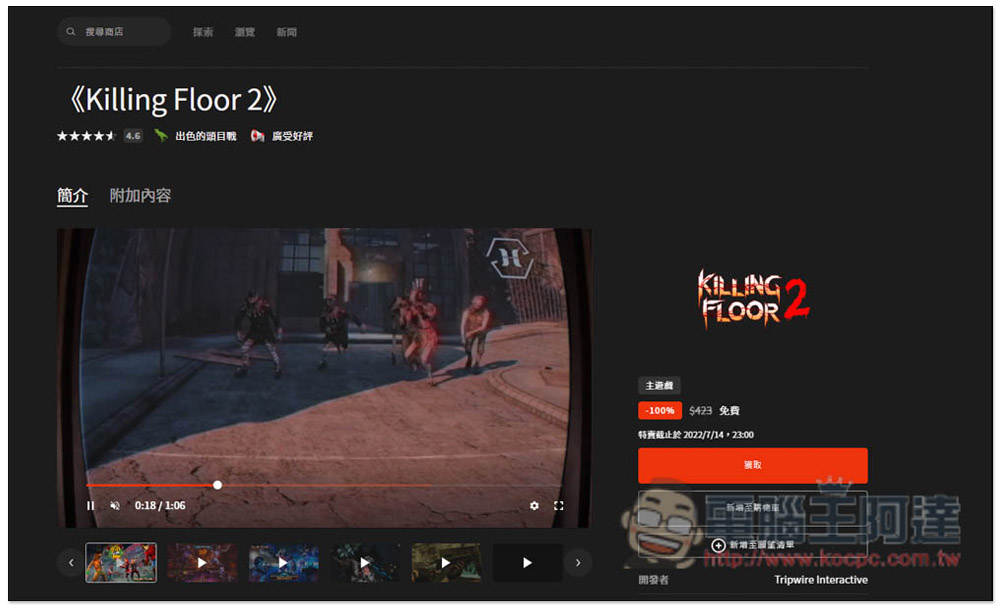Pause the trailer video

pos(91,505)
